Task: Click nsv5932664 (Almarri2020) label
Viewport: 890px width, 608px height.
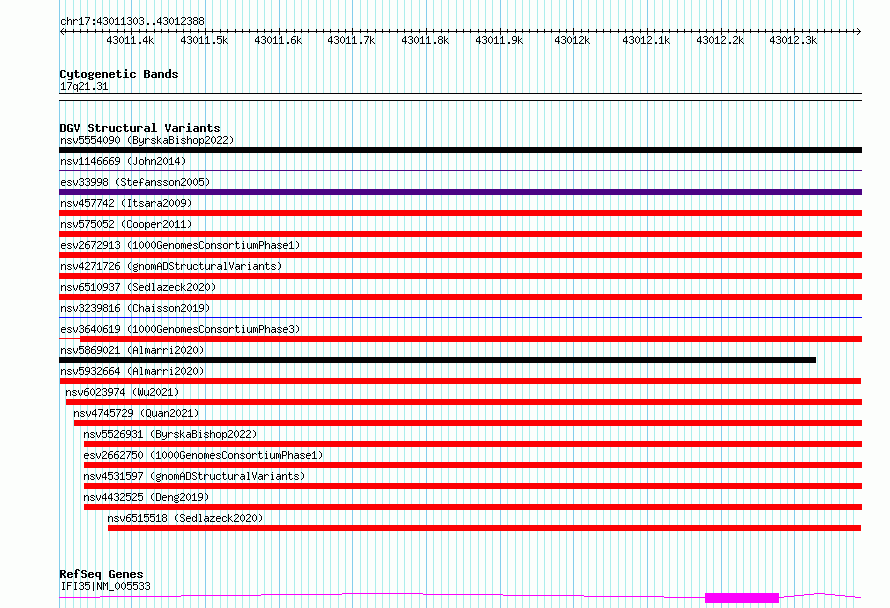Action: [132, 371]
